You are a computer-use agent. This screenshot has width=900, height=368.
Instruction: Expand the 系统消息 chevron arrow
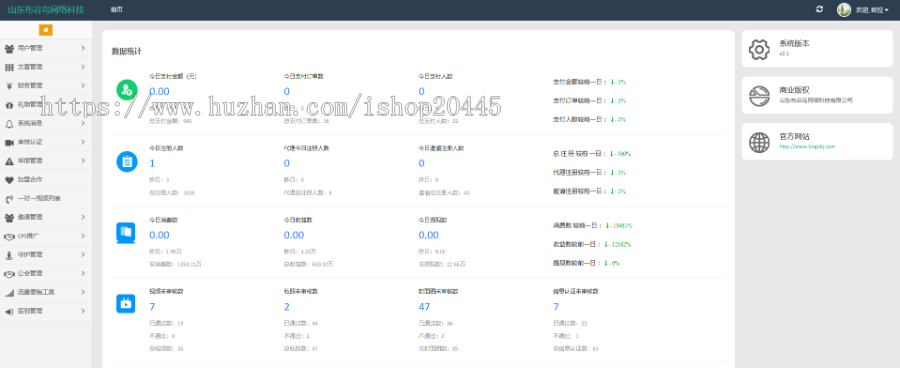(x=83, y=123)
